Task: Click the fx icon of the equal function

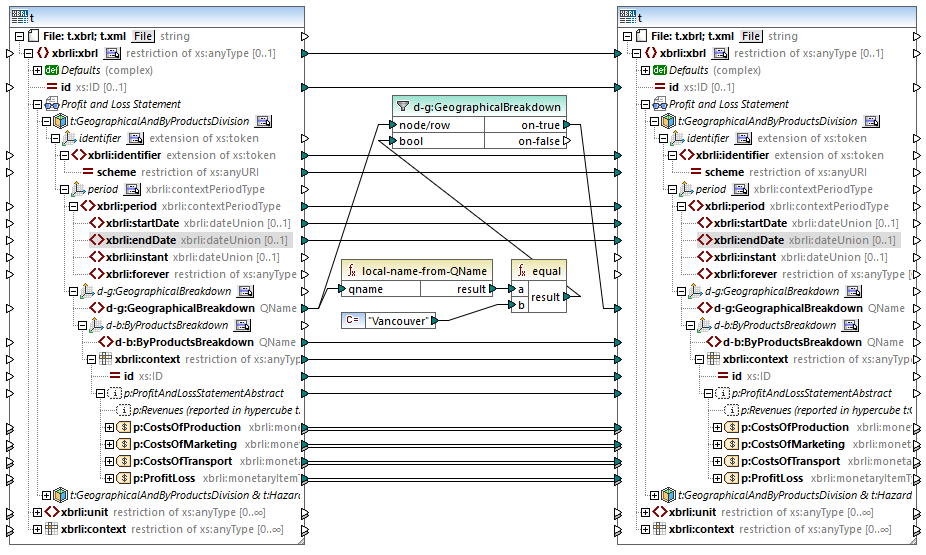Action: pos(522,271)
